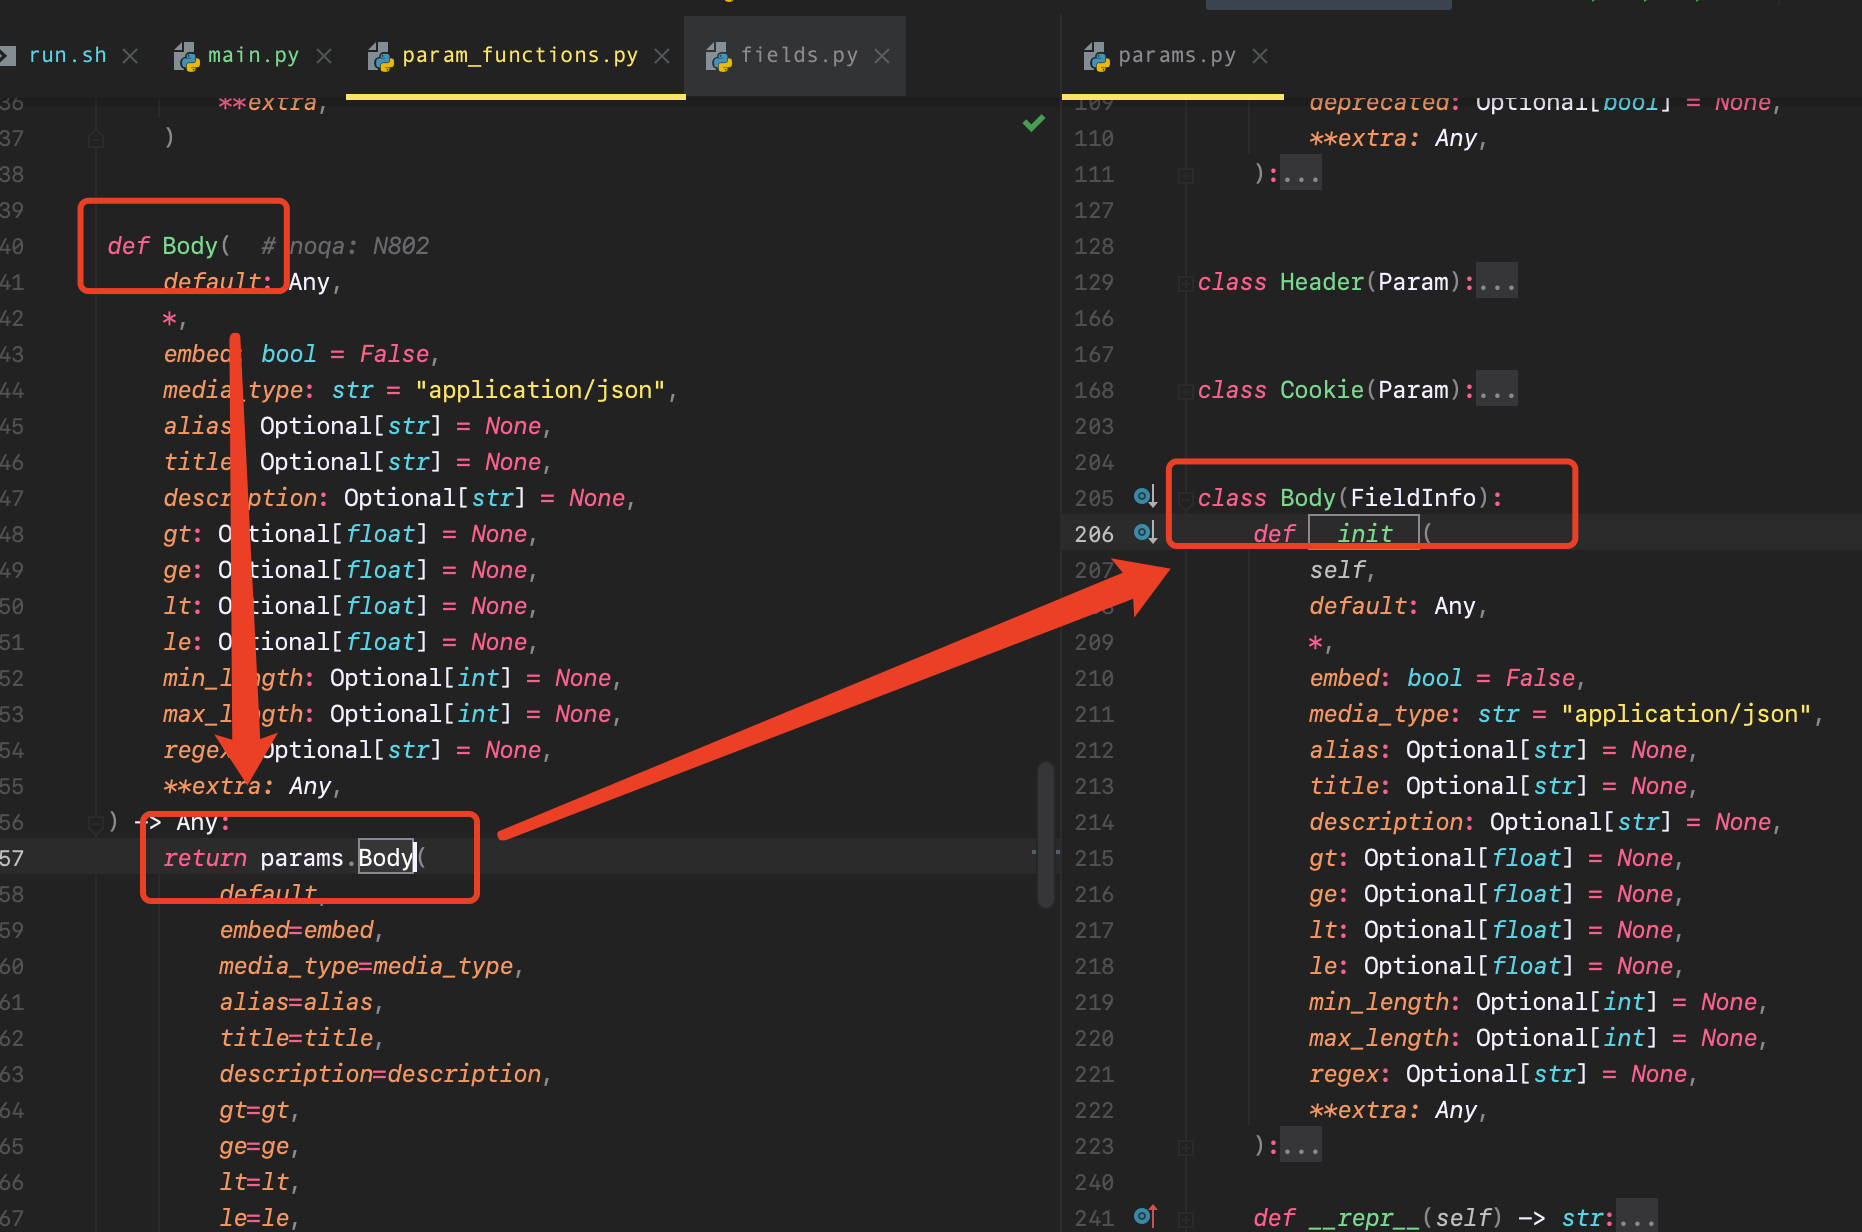The width and height of the screenshot is (1862, 1232).
Task: Click the Python file icon on params.py tab
Action: 1096,57
